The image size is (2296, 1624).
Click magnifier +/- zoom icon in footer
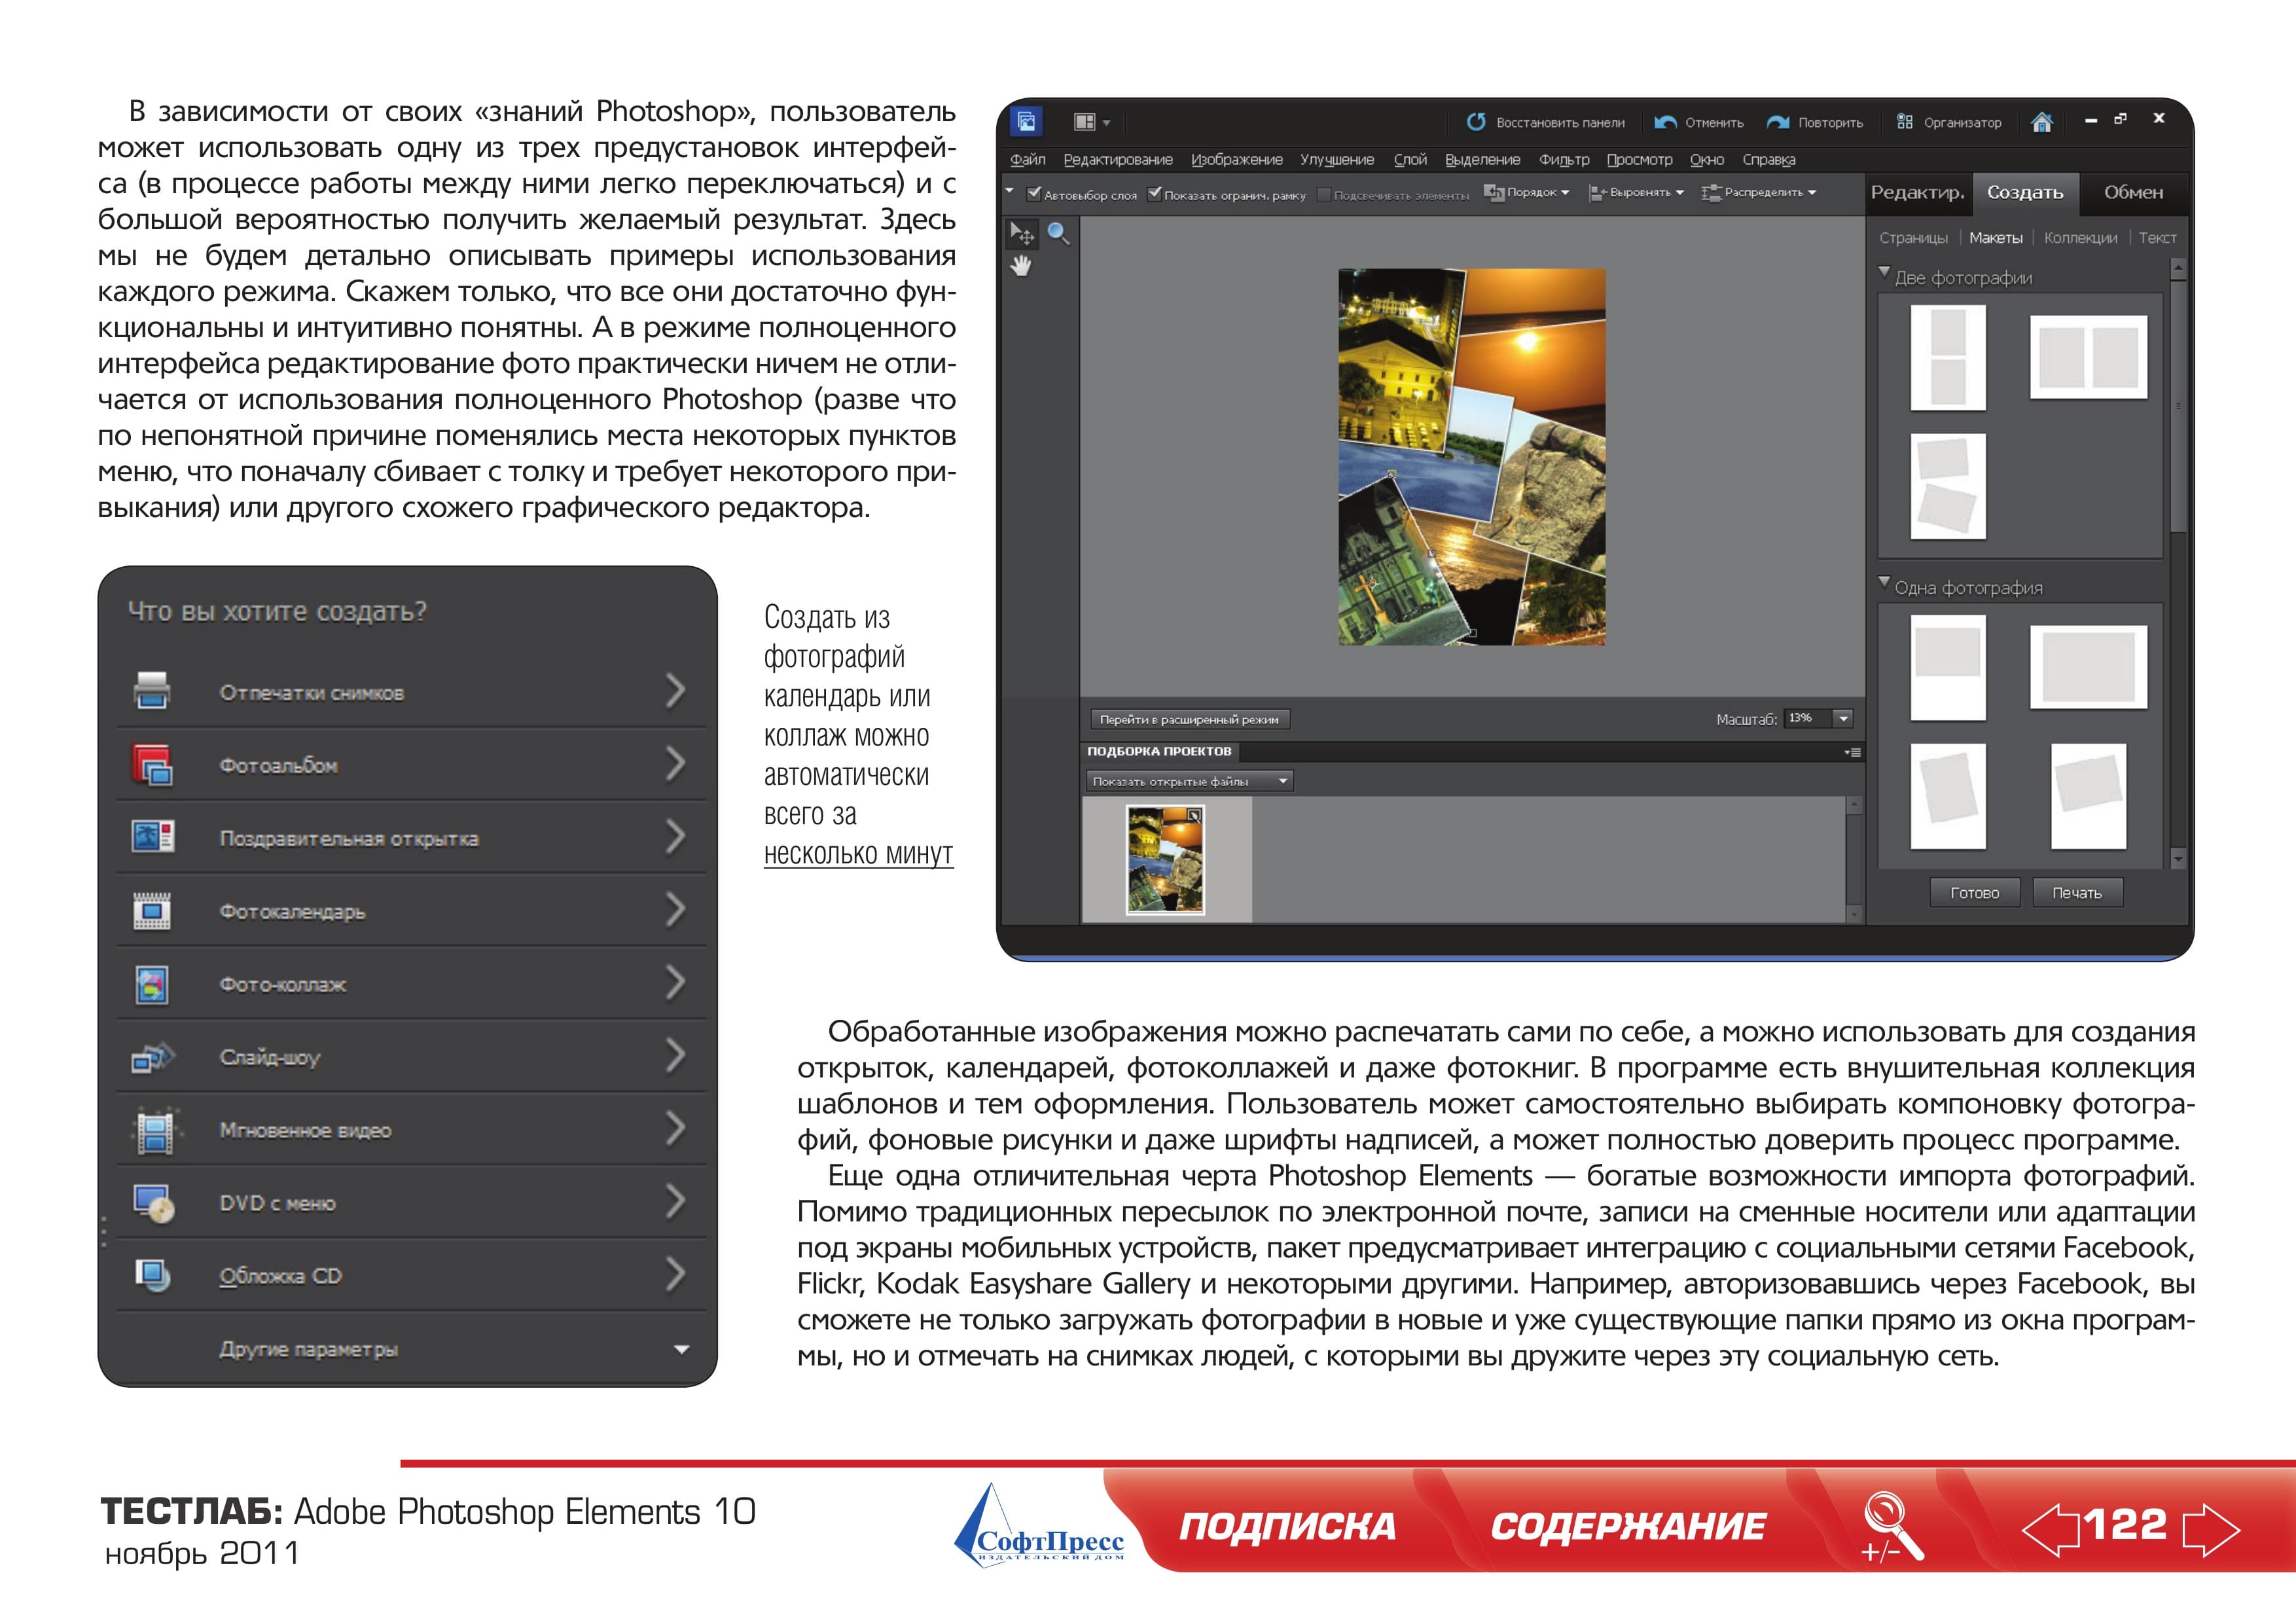coord(1892,1527)
